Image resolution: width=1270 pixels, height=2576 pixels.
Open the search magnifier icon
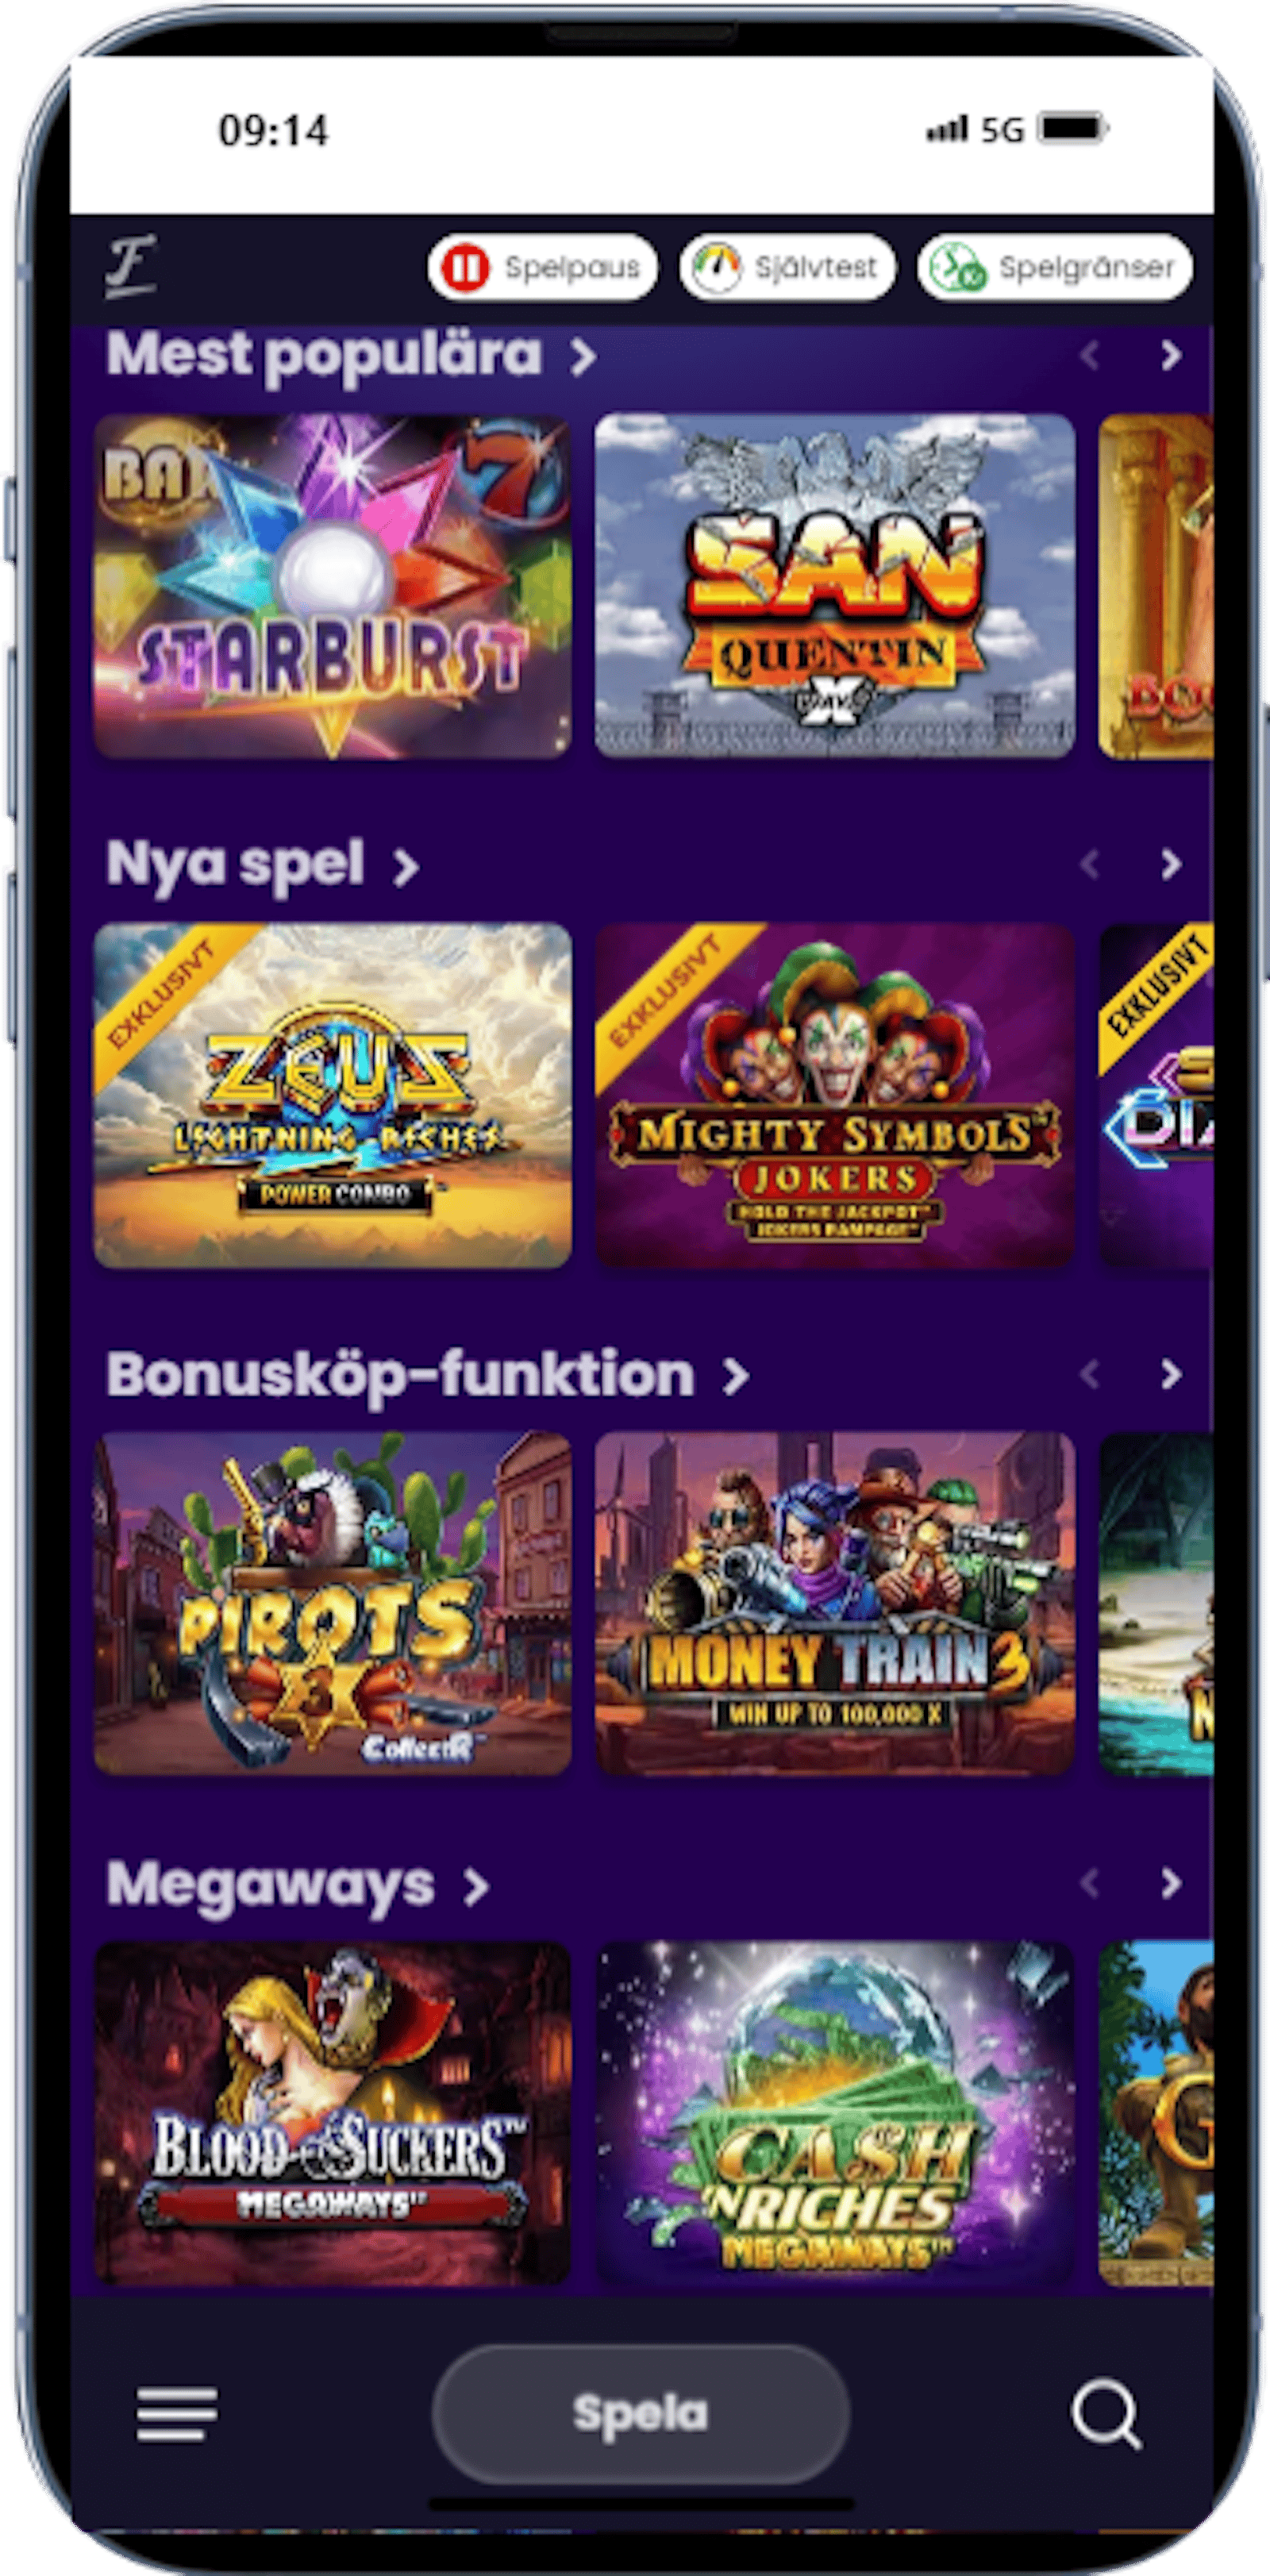pos(1106,2414)
